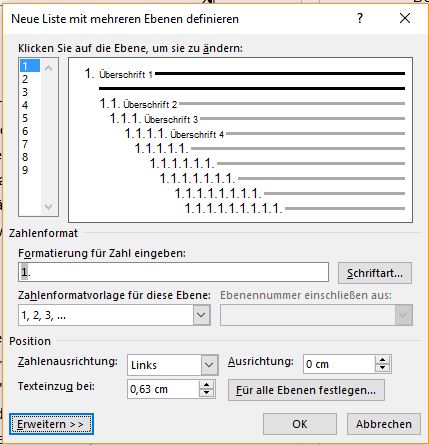Open the Schriftart font dialog
This screenshot has width=429, height=445.
pyautogui.click(x=375, y=273)
